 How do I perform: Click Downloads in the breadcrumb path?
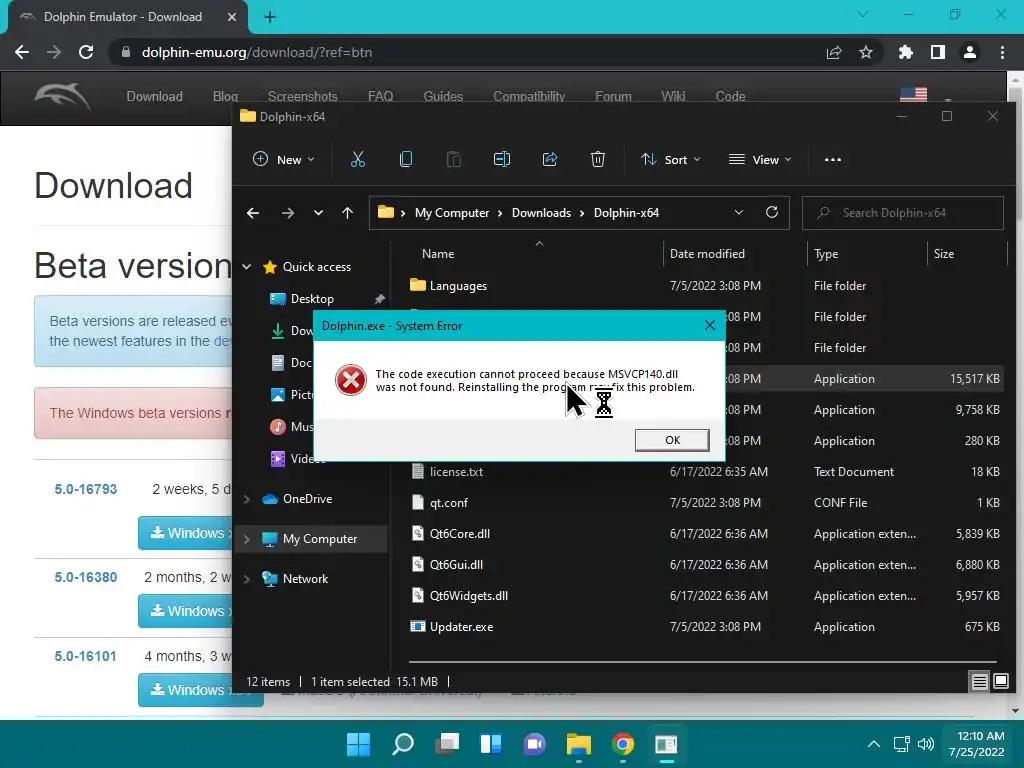click(541, 213)
